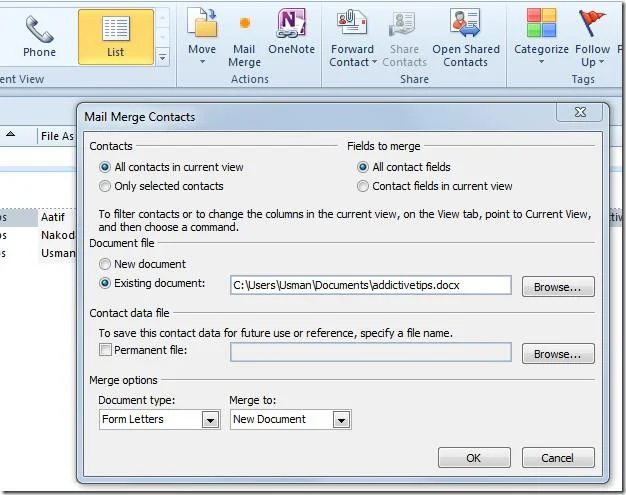Expand Document type Form Letters dropdown
626x495 pixels.
click(x=210, y=420)
